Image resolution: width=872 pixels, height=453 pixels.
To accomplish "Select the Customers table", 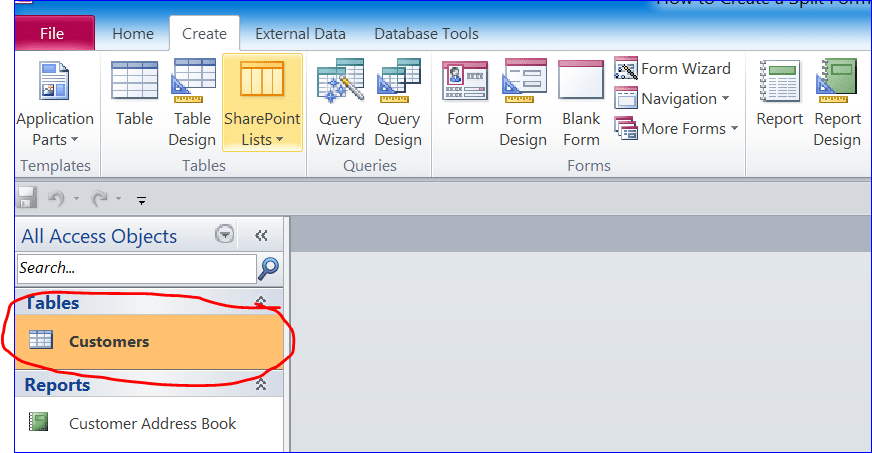I will pos(149,341).
